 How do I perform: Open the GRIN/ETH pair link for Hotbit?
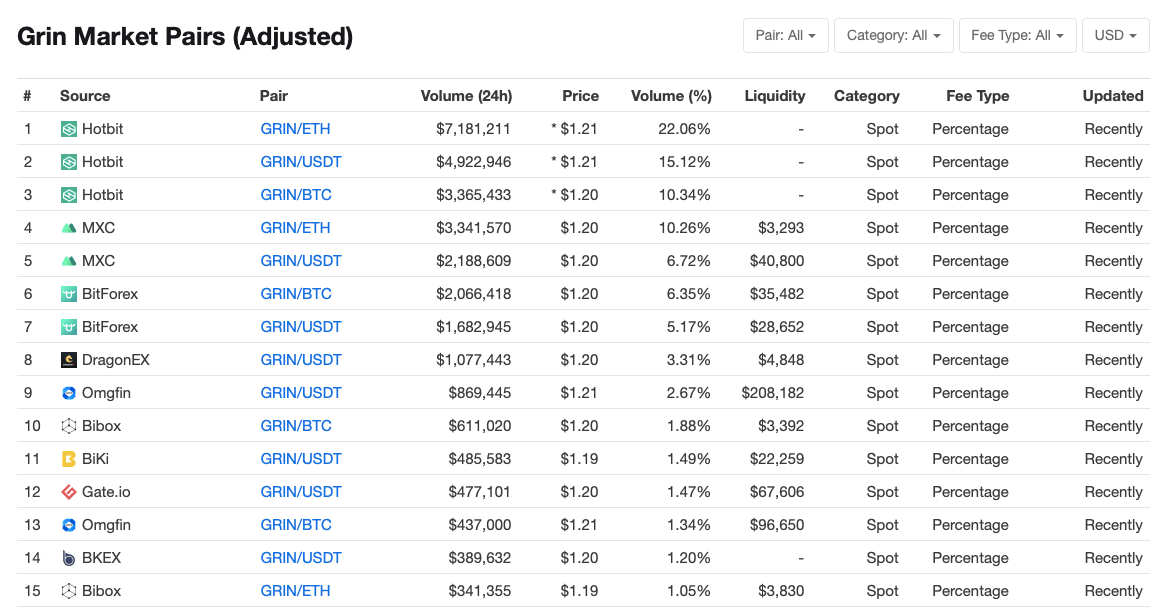[x=295, y=129]
